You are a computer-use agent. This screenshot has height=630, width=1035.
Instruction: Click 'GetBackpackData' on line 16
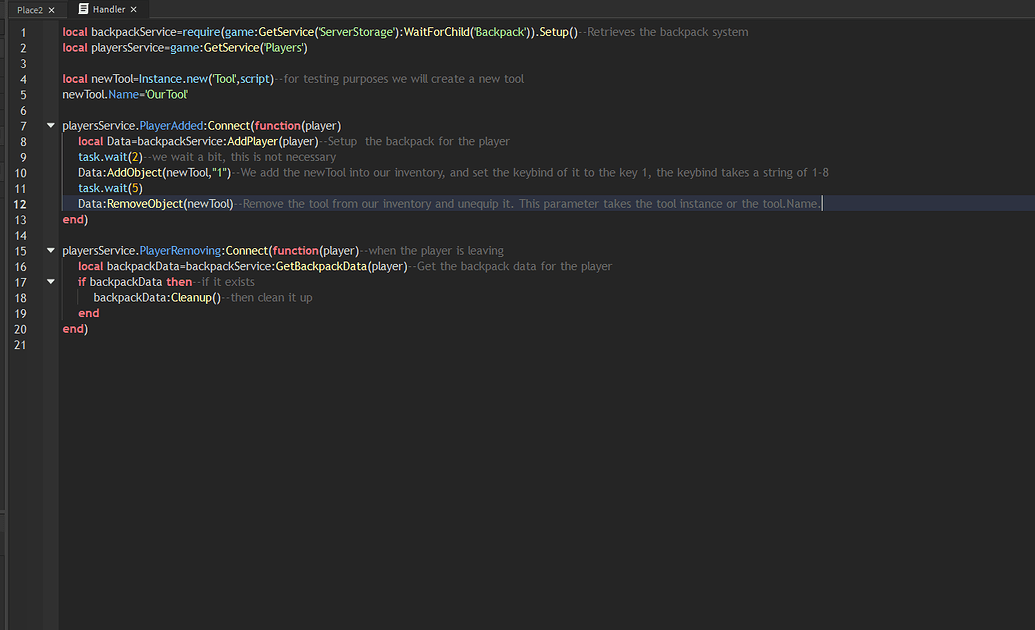[x=321, y=266]
